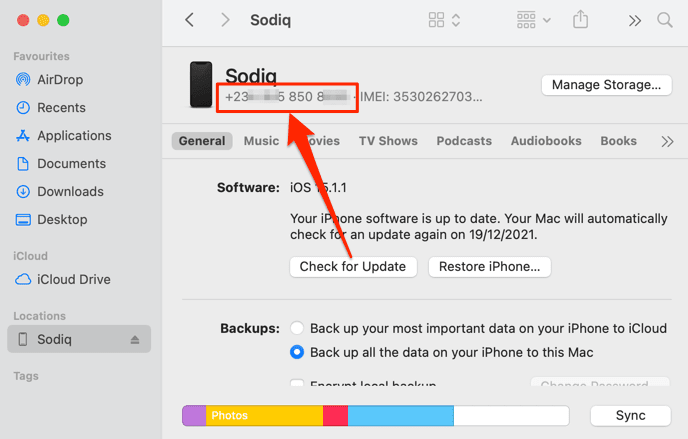The width and height of the screenshot is (688, 439).
Task: Open the Finder search magnifier
Action: 665,20
